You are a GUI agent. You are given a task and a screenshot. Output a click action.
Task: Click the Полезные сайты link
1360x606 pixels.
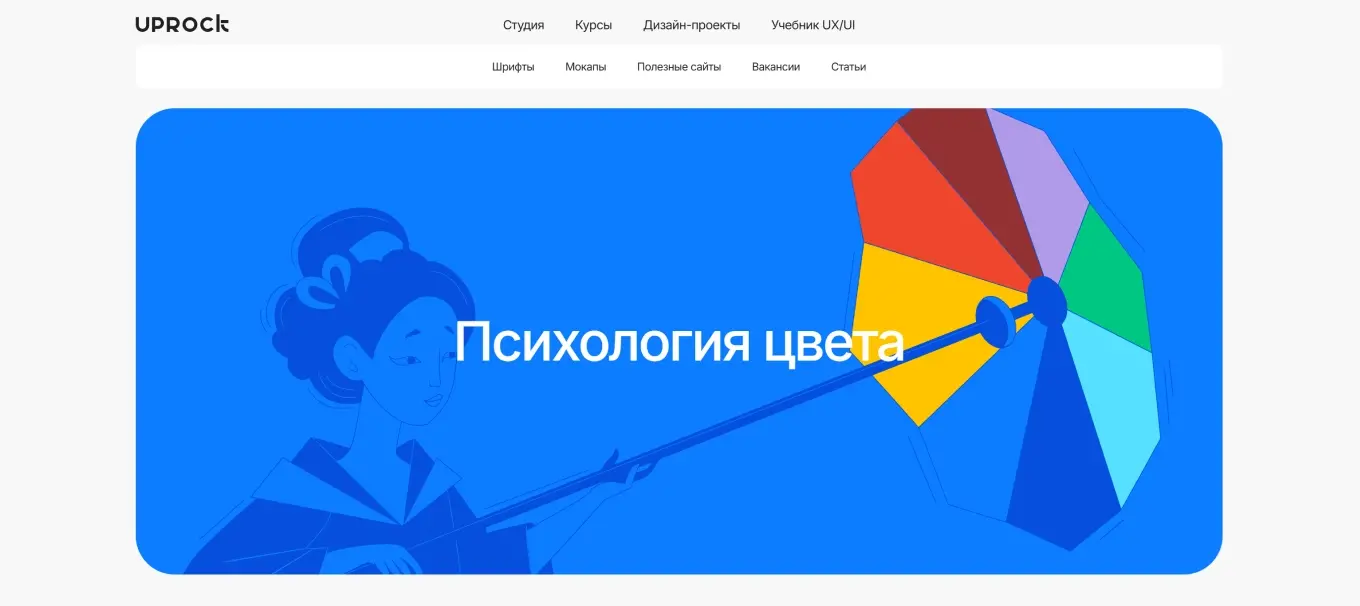[x=679, y=67]
